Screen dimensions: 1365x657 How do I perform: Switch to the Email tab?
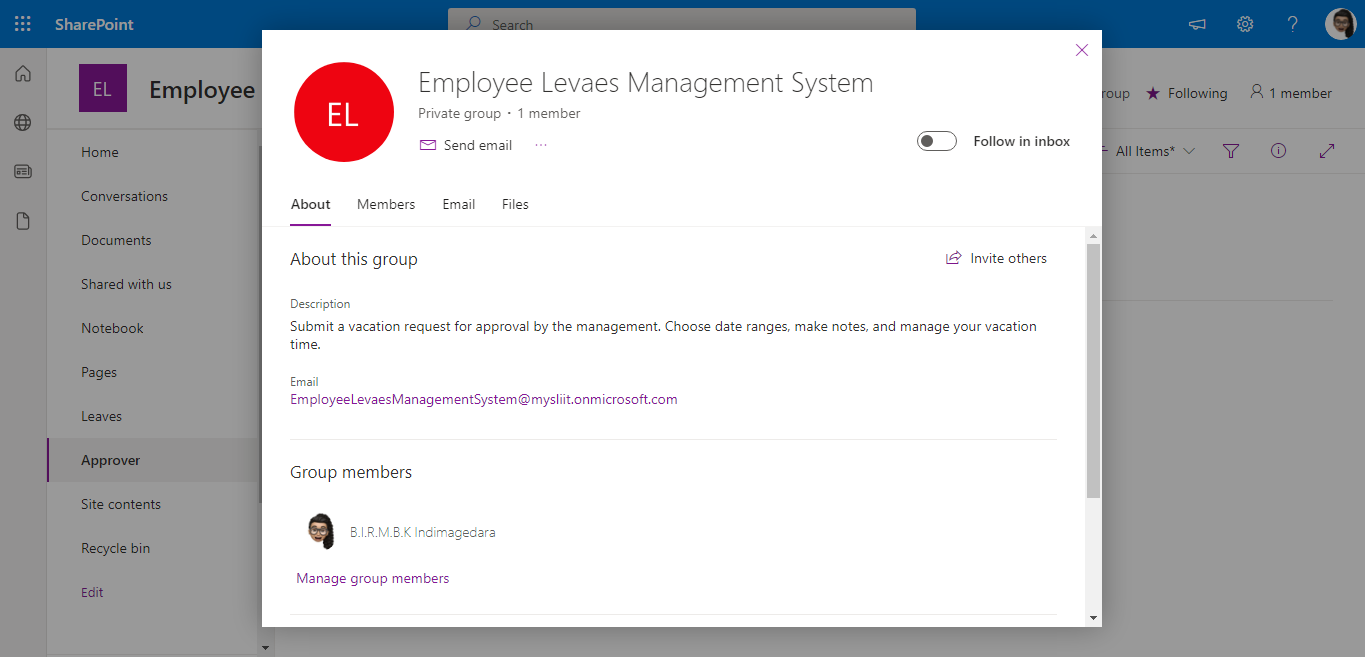coord(459,204)
